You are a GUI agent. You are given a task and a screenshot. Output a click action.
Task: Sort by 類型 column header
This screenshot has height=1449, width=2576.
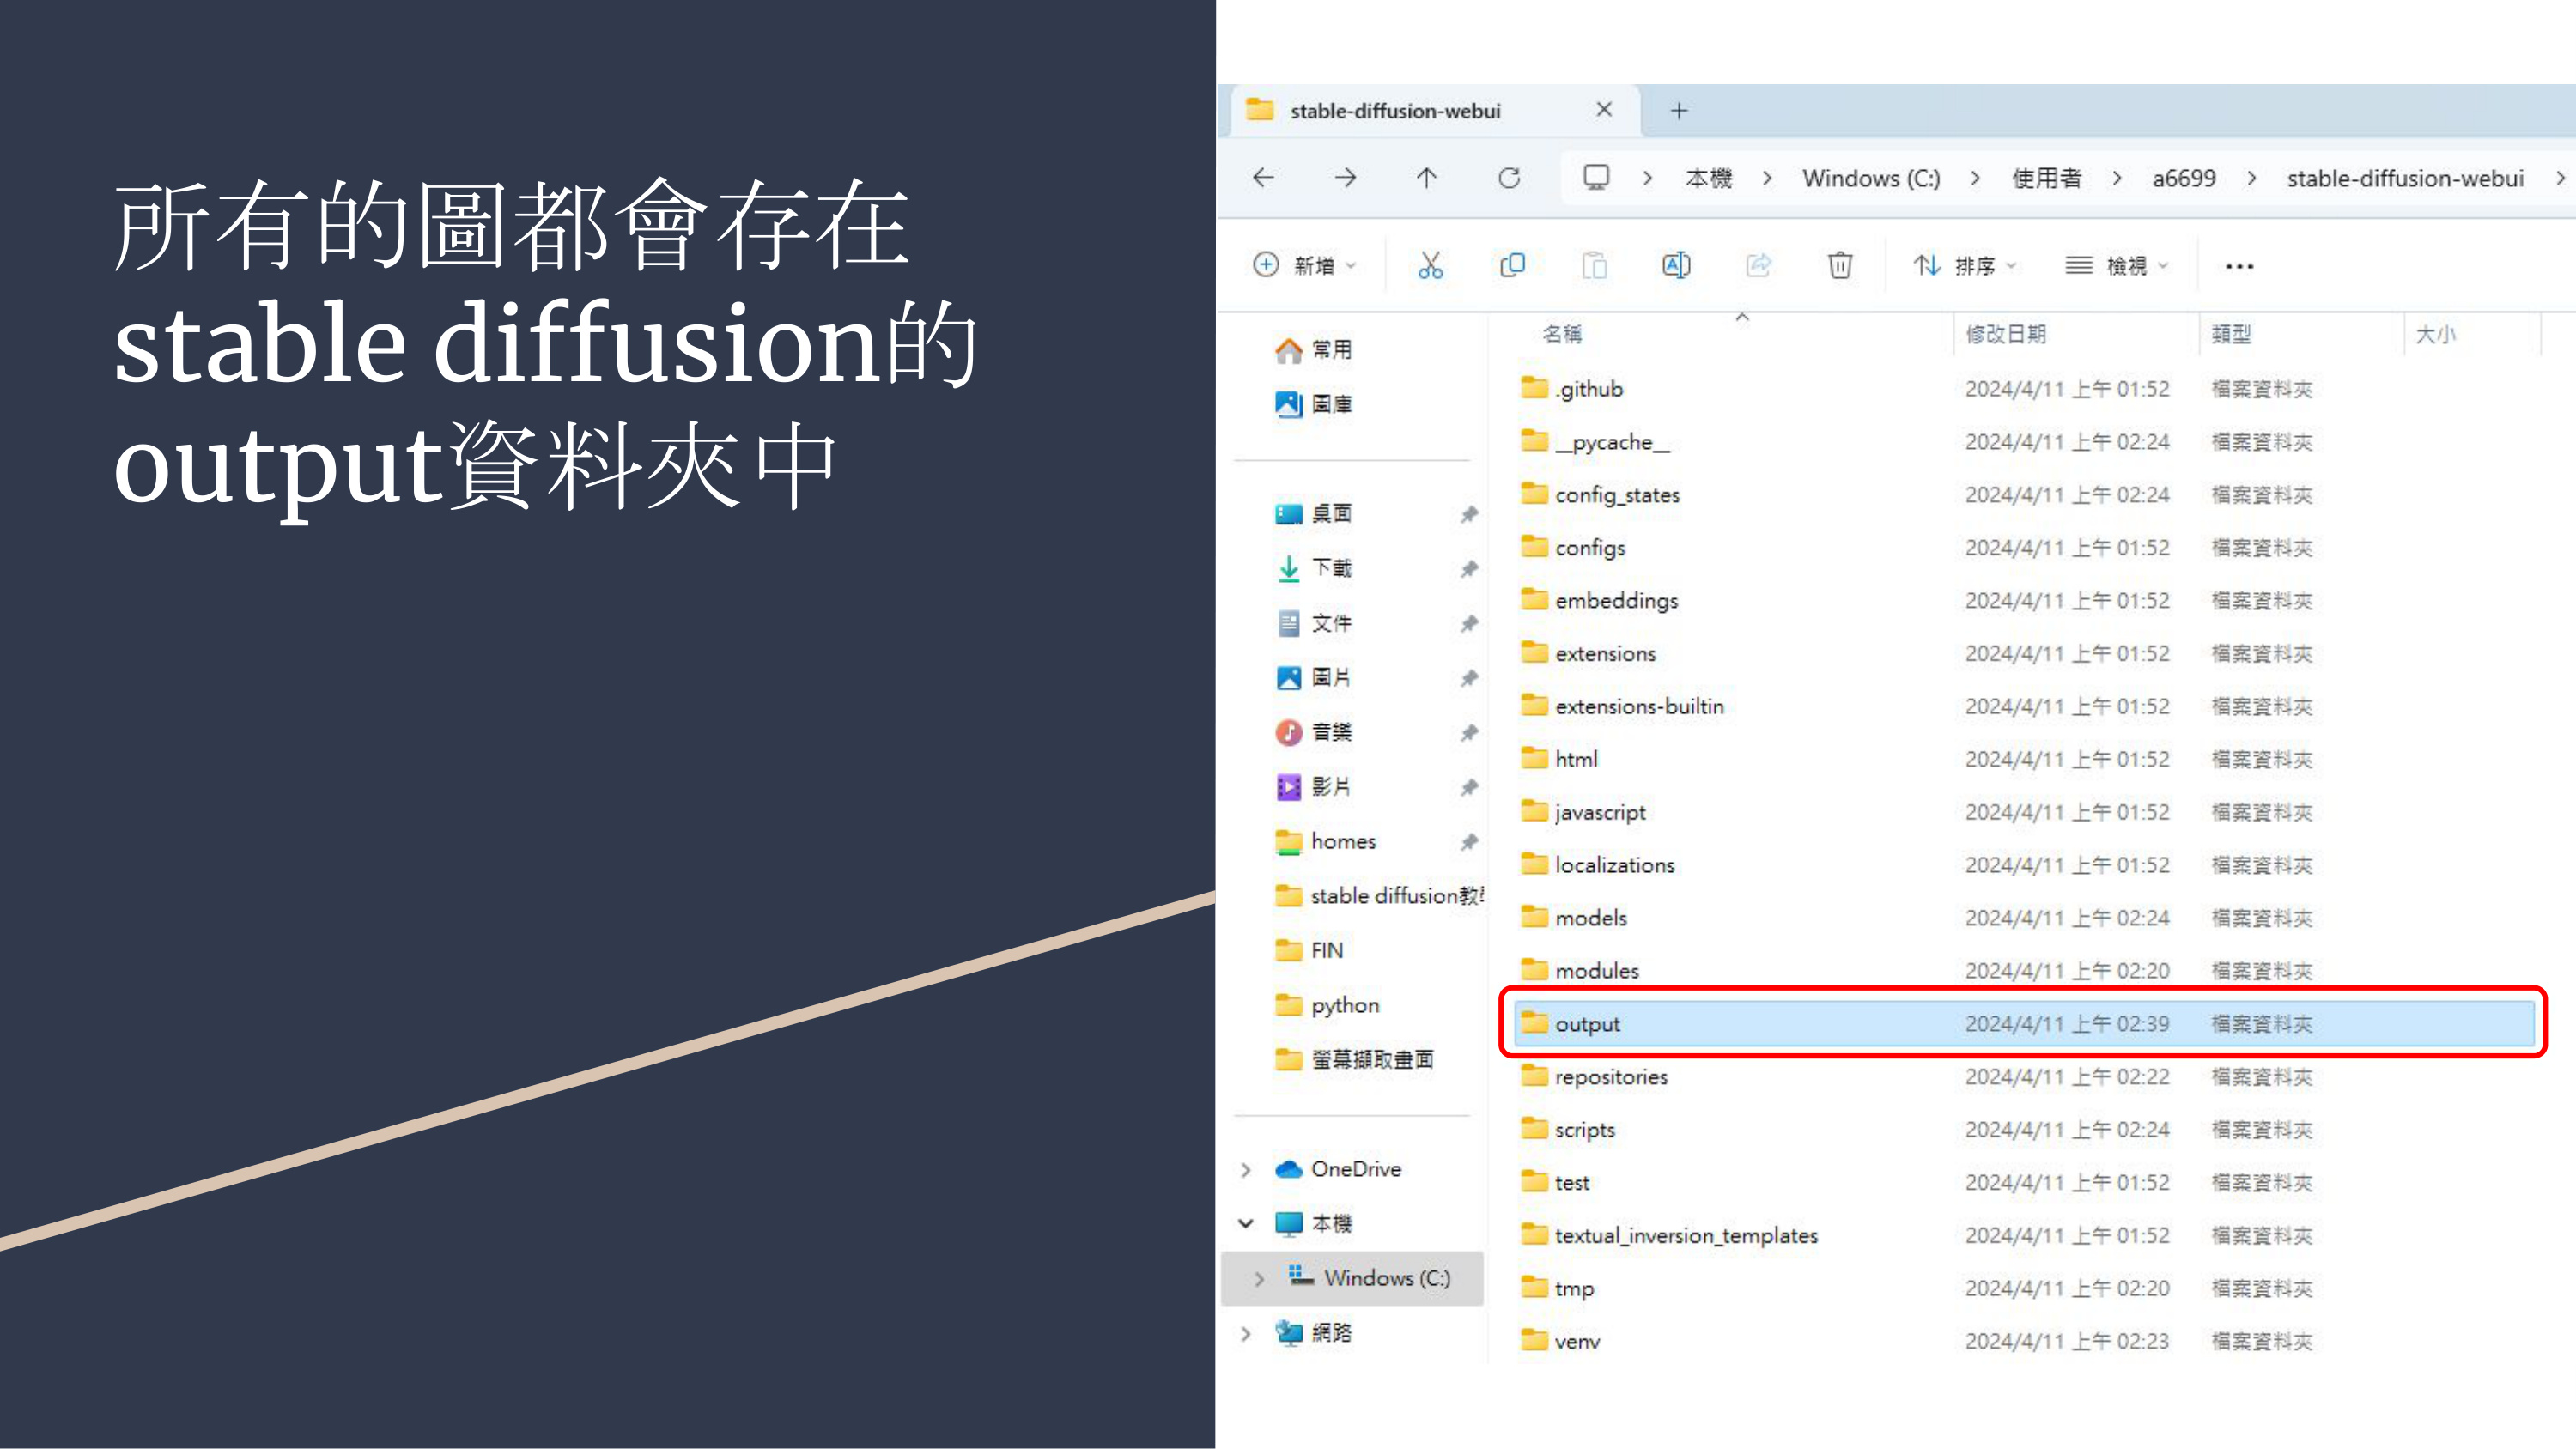[2231, 334]
